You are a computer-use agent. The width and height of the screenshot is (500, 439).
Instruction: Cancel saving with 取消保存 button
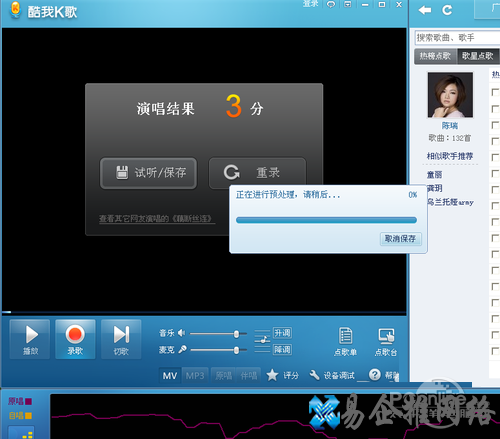point(401,239)
